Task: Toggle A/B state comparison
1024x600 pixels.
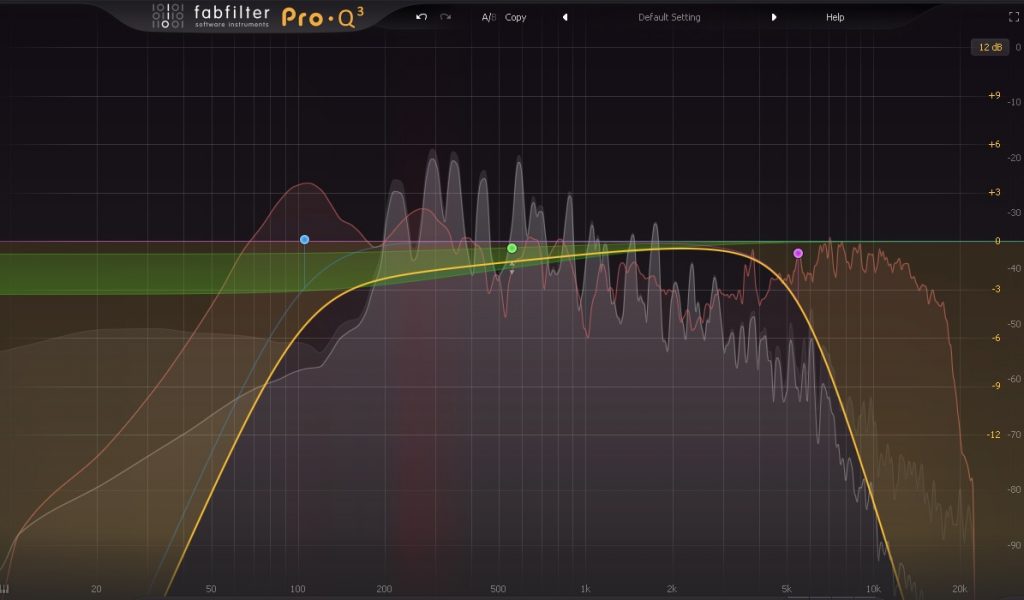Action: 488,17
